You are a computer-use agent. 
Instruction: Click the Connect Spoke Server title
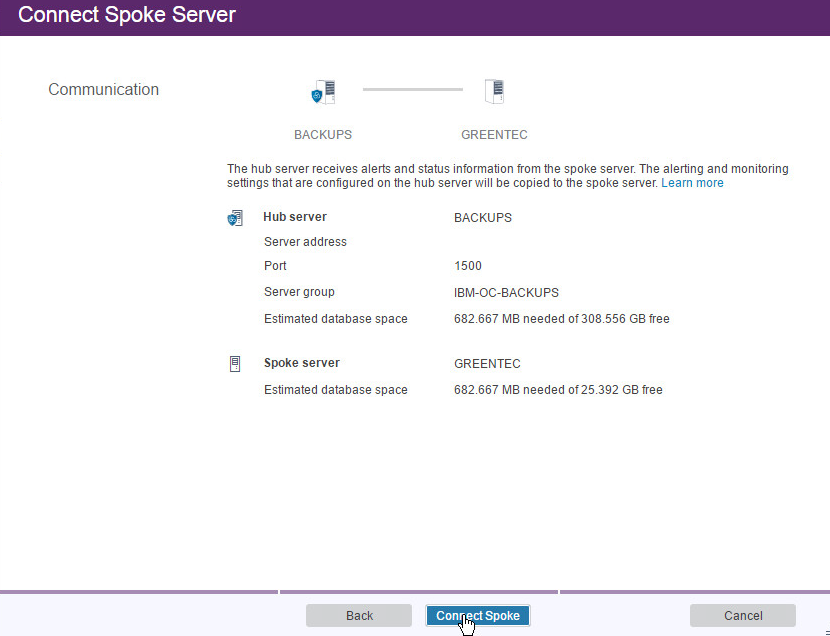tap(127, 16)
